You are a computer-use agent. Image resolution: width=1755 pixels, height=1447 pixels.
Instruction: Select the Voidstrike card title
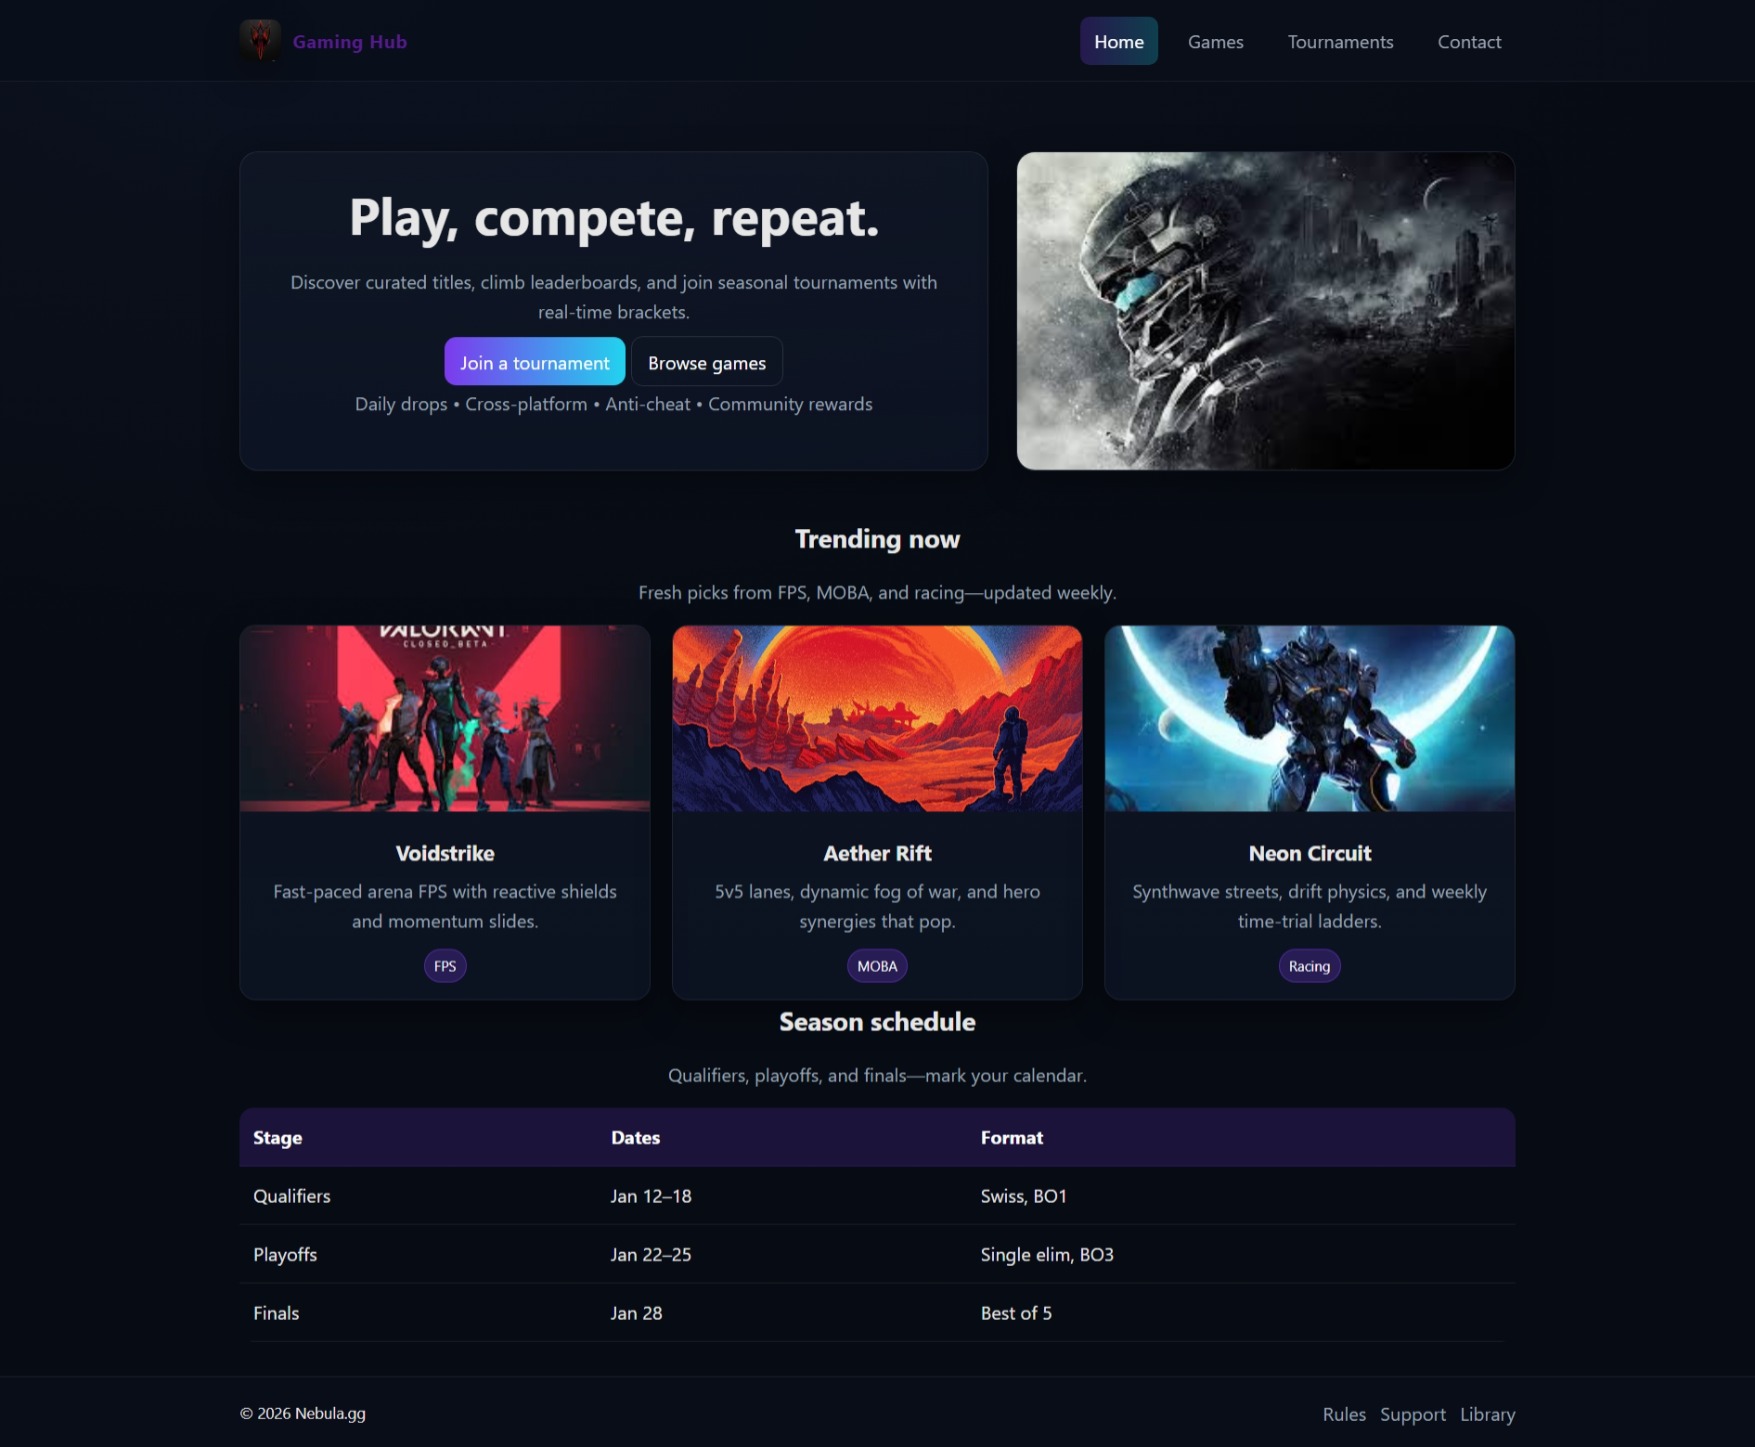pos(445,853)
